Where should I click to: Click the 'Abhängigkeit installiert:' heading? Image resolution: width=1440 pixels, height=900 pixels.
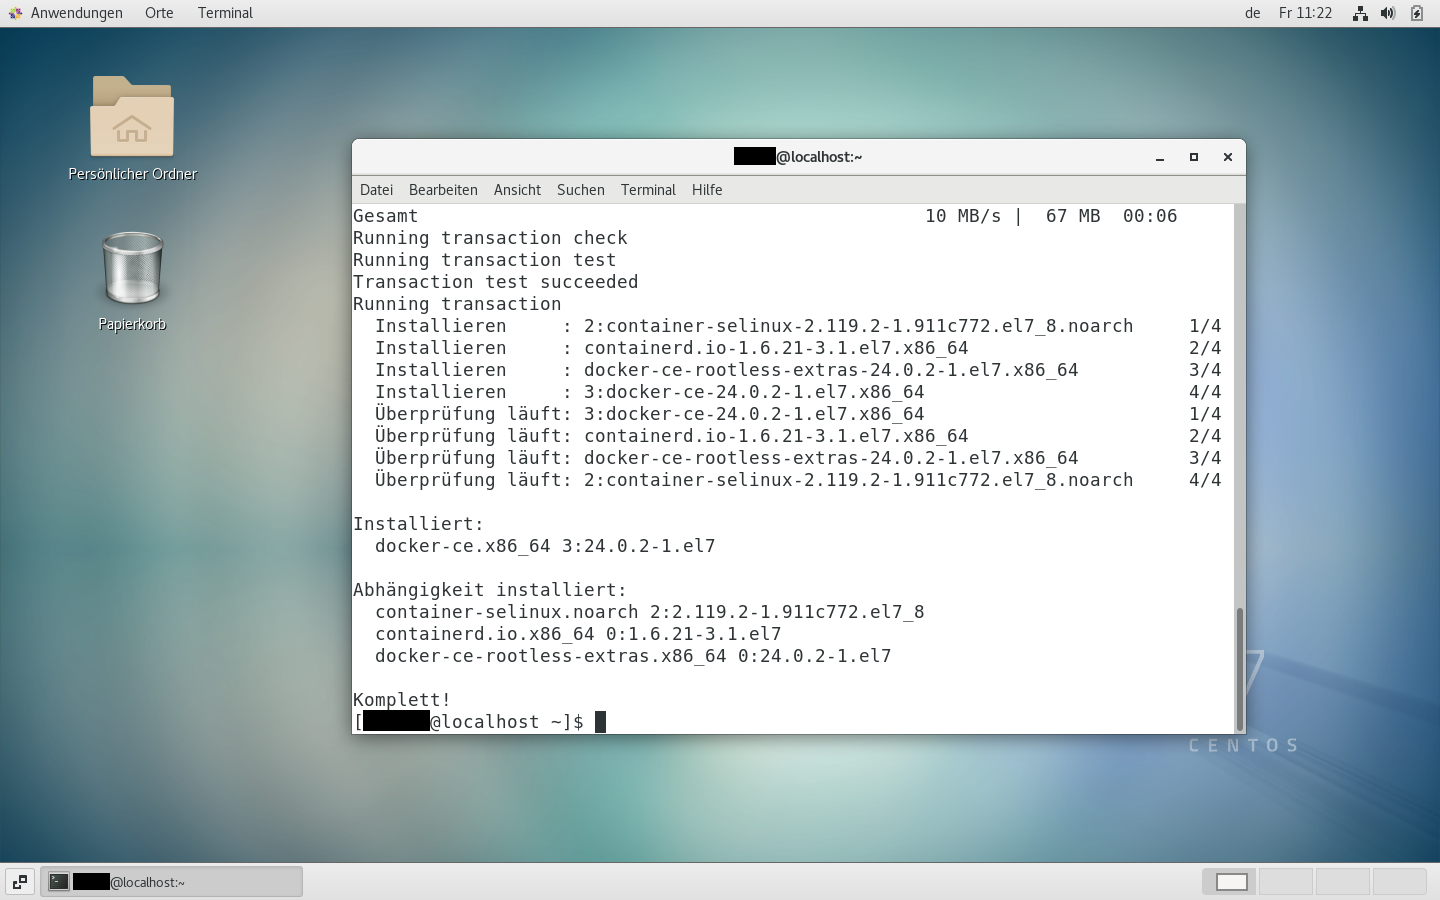(490, 590)
